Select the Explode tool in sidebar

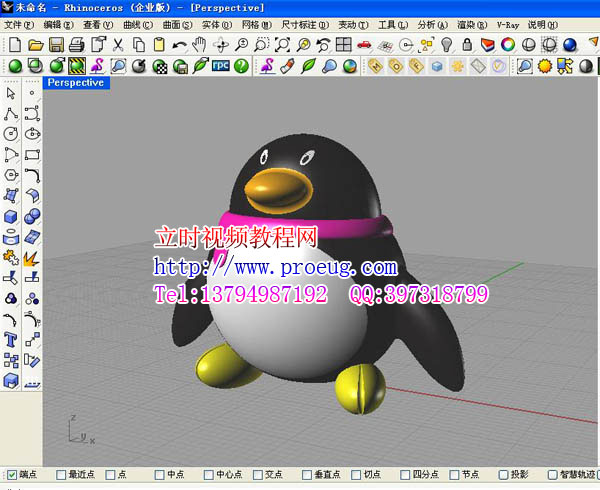click(x=32, y=258)
